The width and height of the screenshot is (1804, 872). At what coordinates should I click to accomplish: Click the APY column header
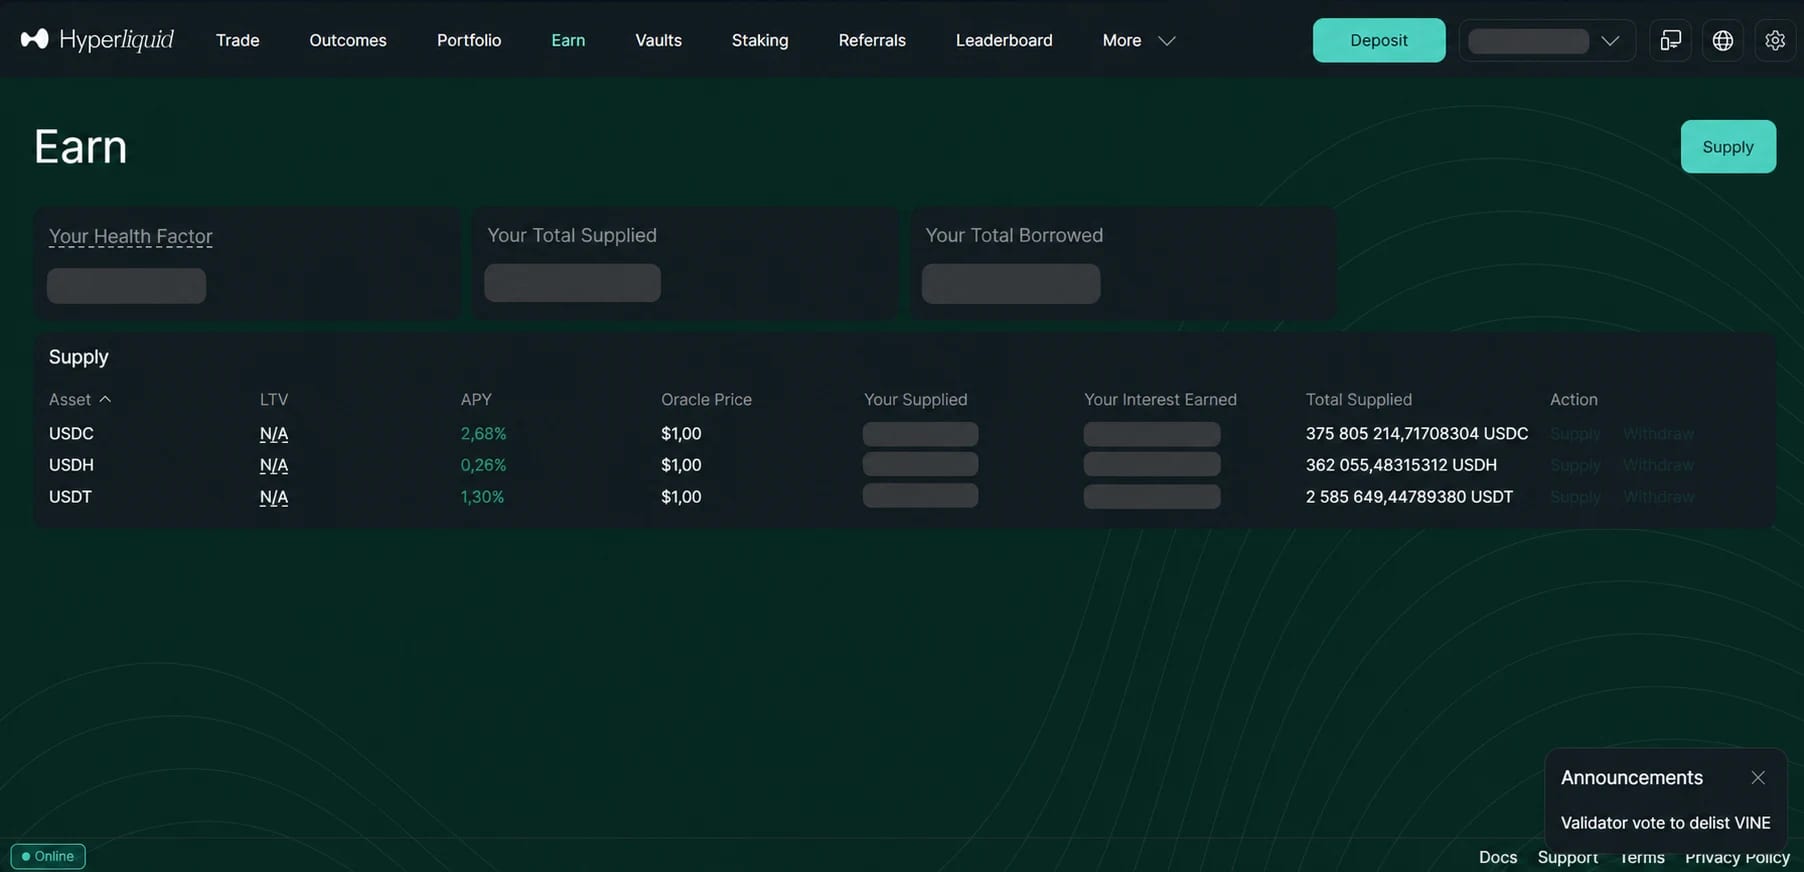coord(476,399)
